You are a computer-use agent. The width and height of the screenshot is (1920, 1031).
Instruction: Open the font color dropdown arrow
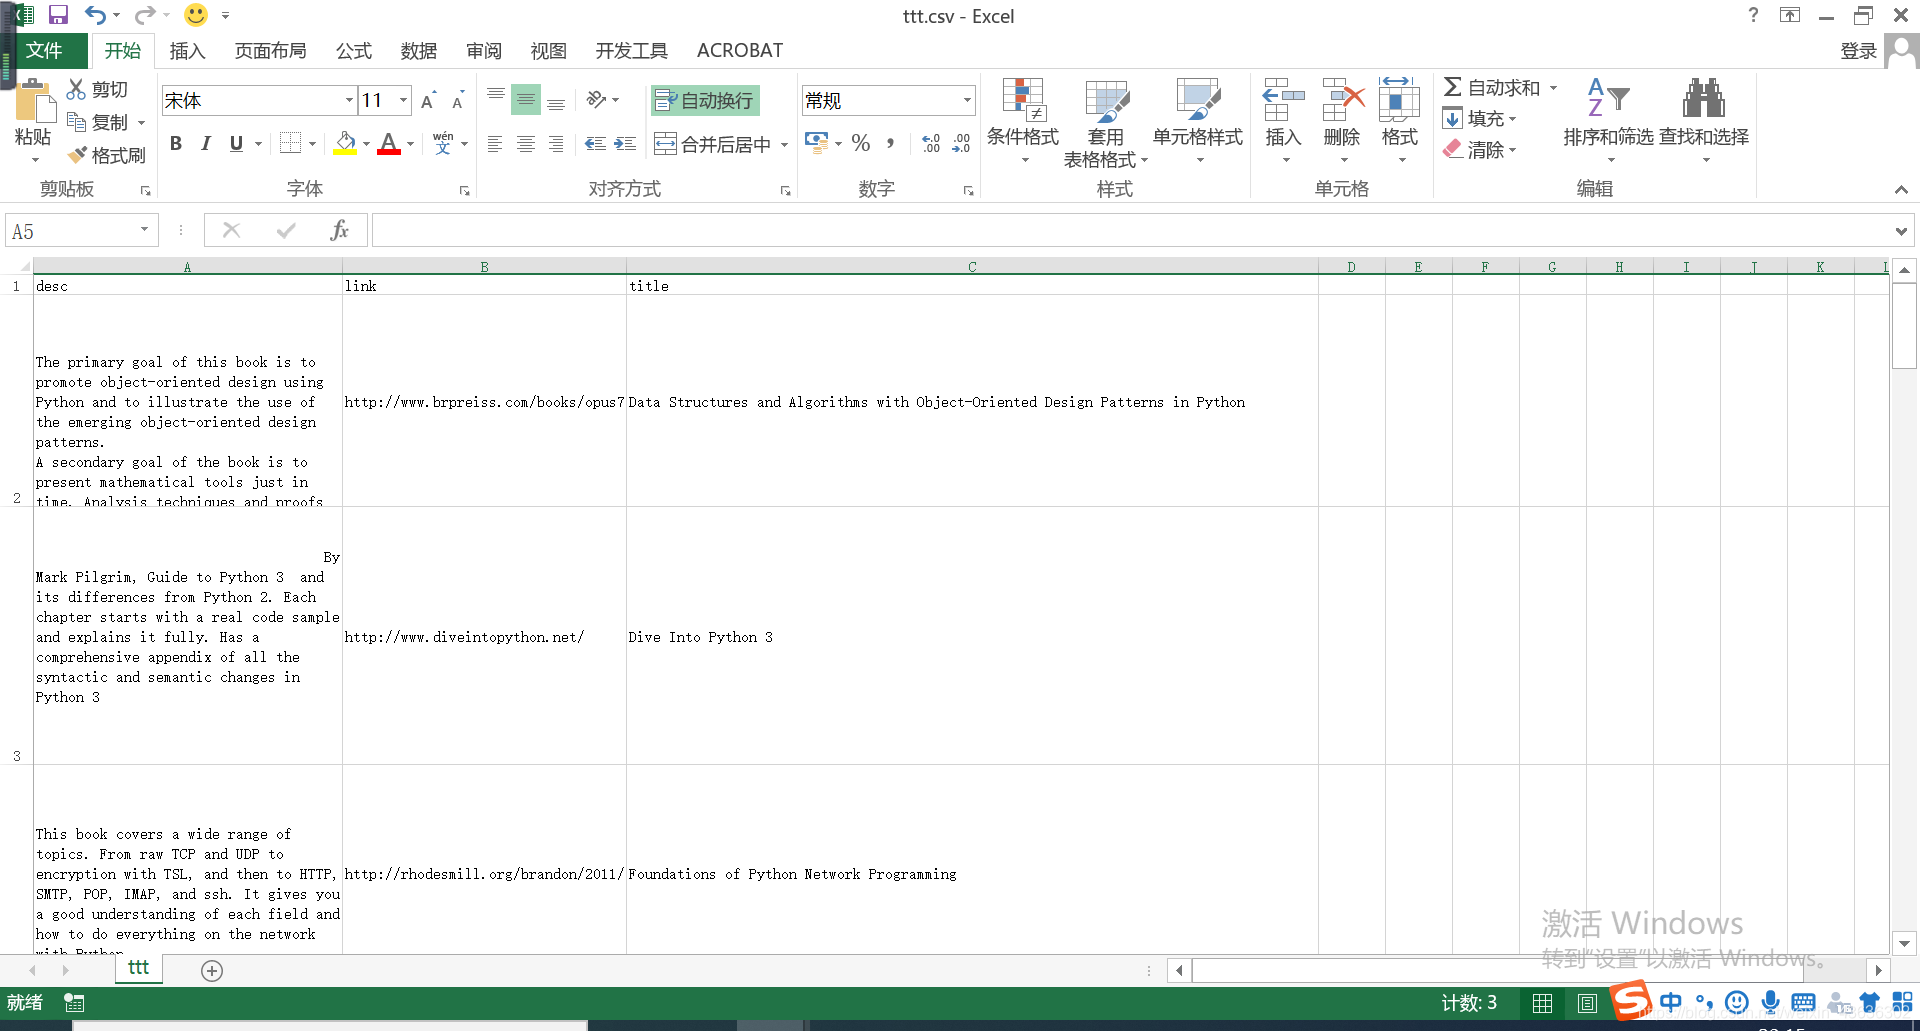410,144
